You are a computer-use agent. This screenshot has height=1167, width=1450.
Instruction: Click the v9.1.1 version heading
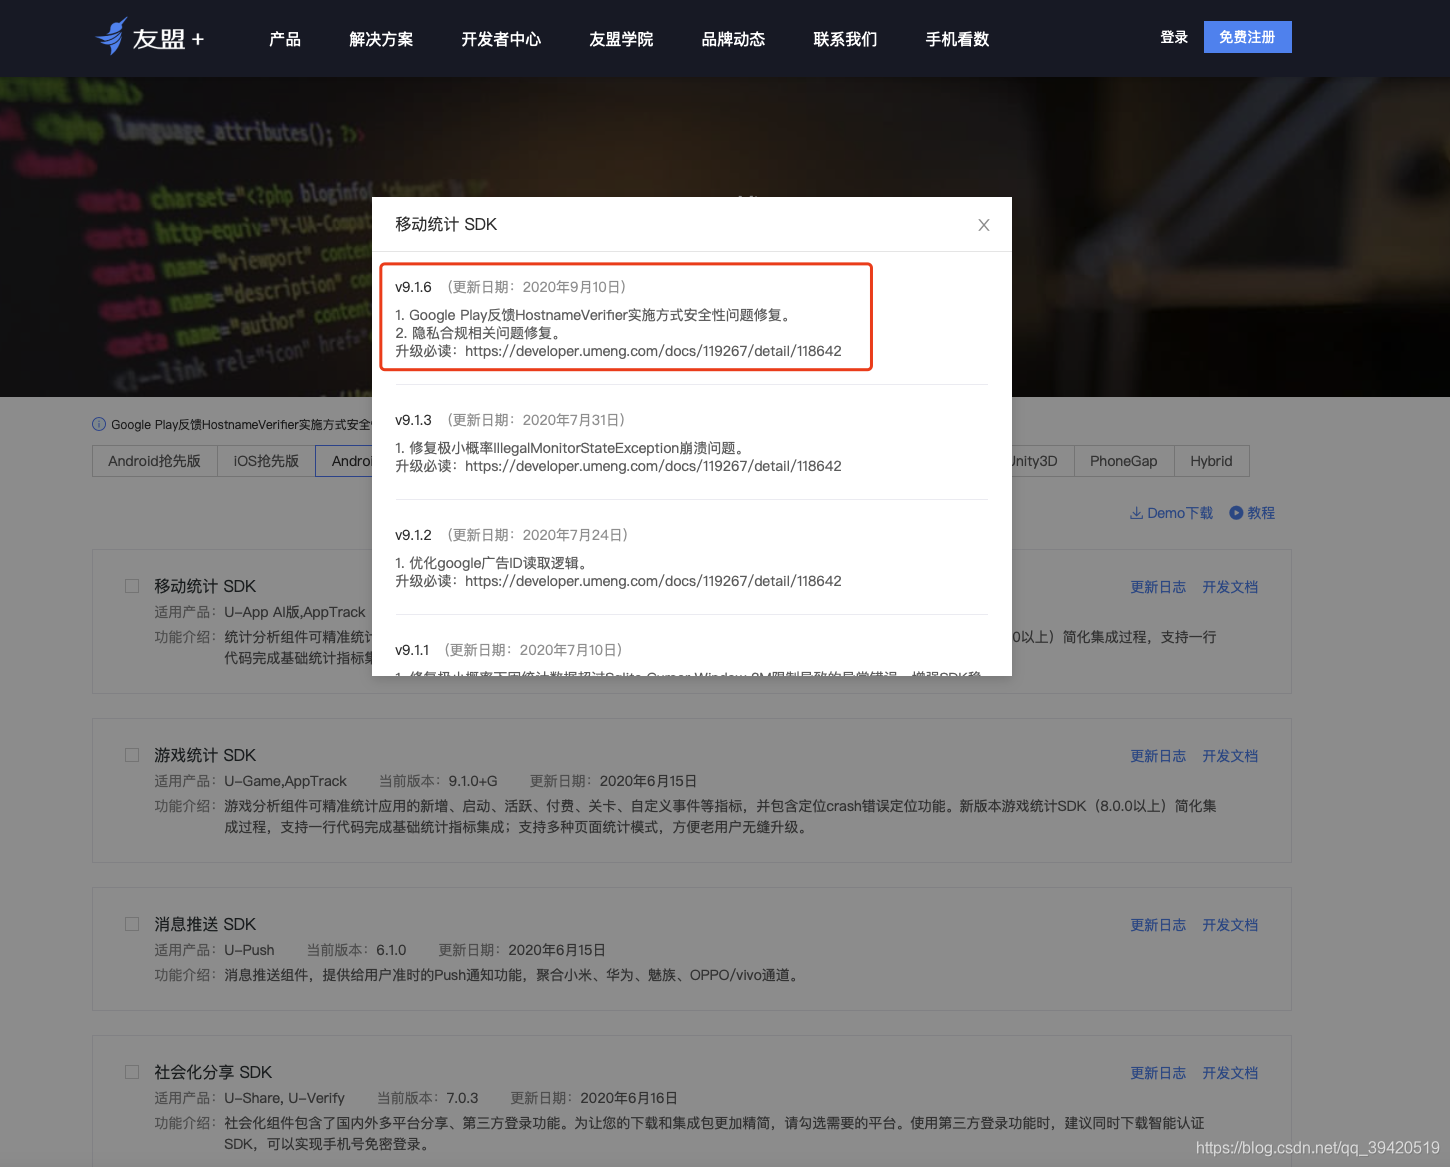coord(412,650)
